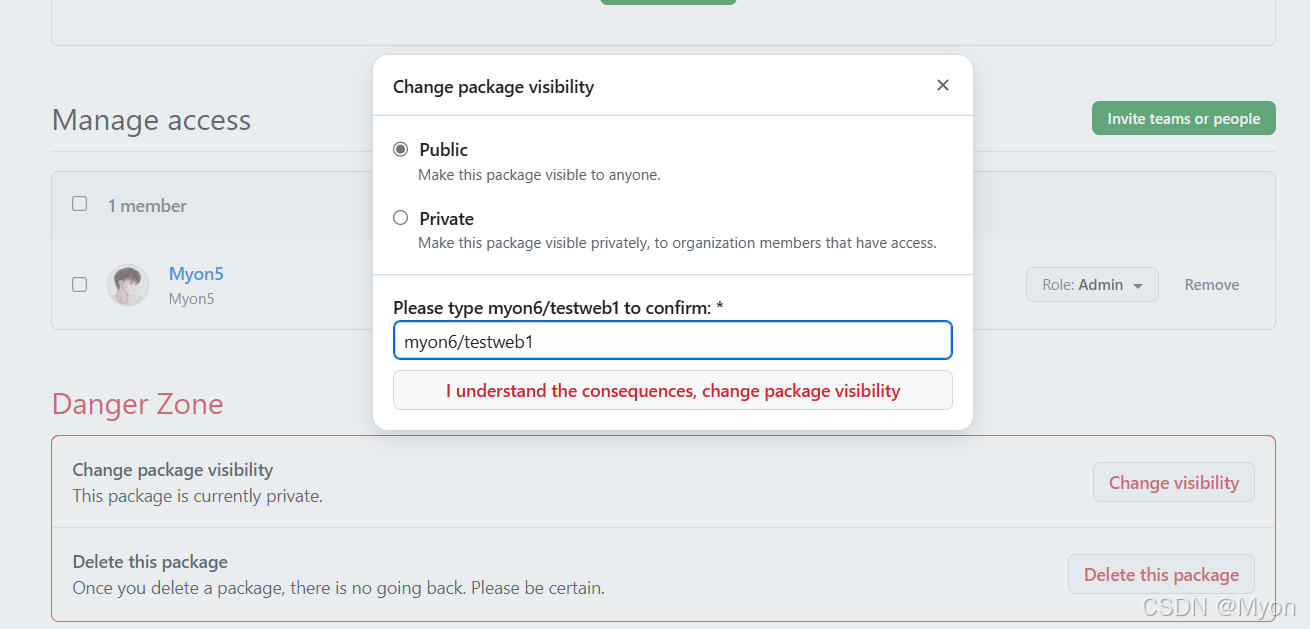1310x629 pixels.
Task: Close the Change package visibility dialog
Action: (x=942, y=86)
